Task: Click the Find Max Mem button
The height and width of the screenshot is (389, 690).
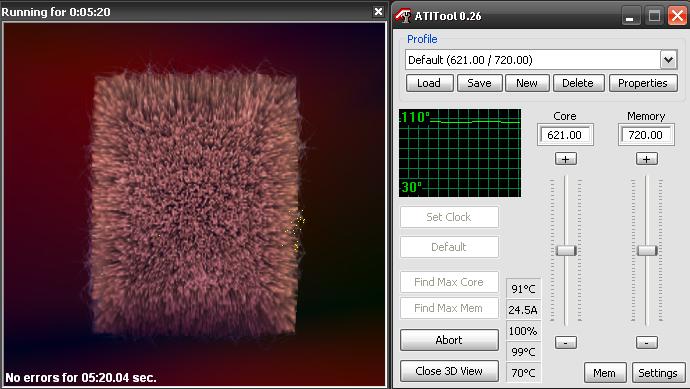Action: [x=449, y=308]
